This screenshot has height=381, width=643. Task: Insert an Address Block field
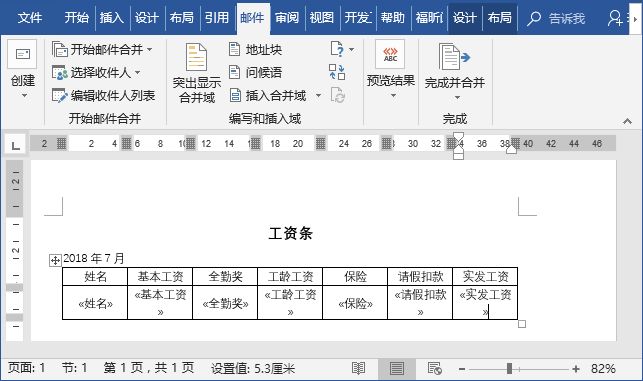255,50
